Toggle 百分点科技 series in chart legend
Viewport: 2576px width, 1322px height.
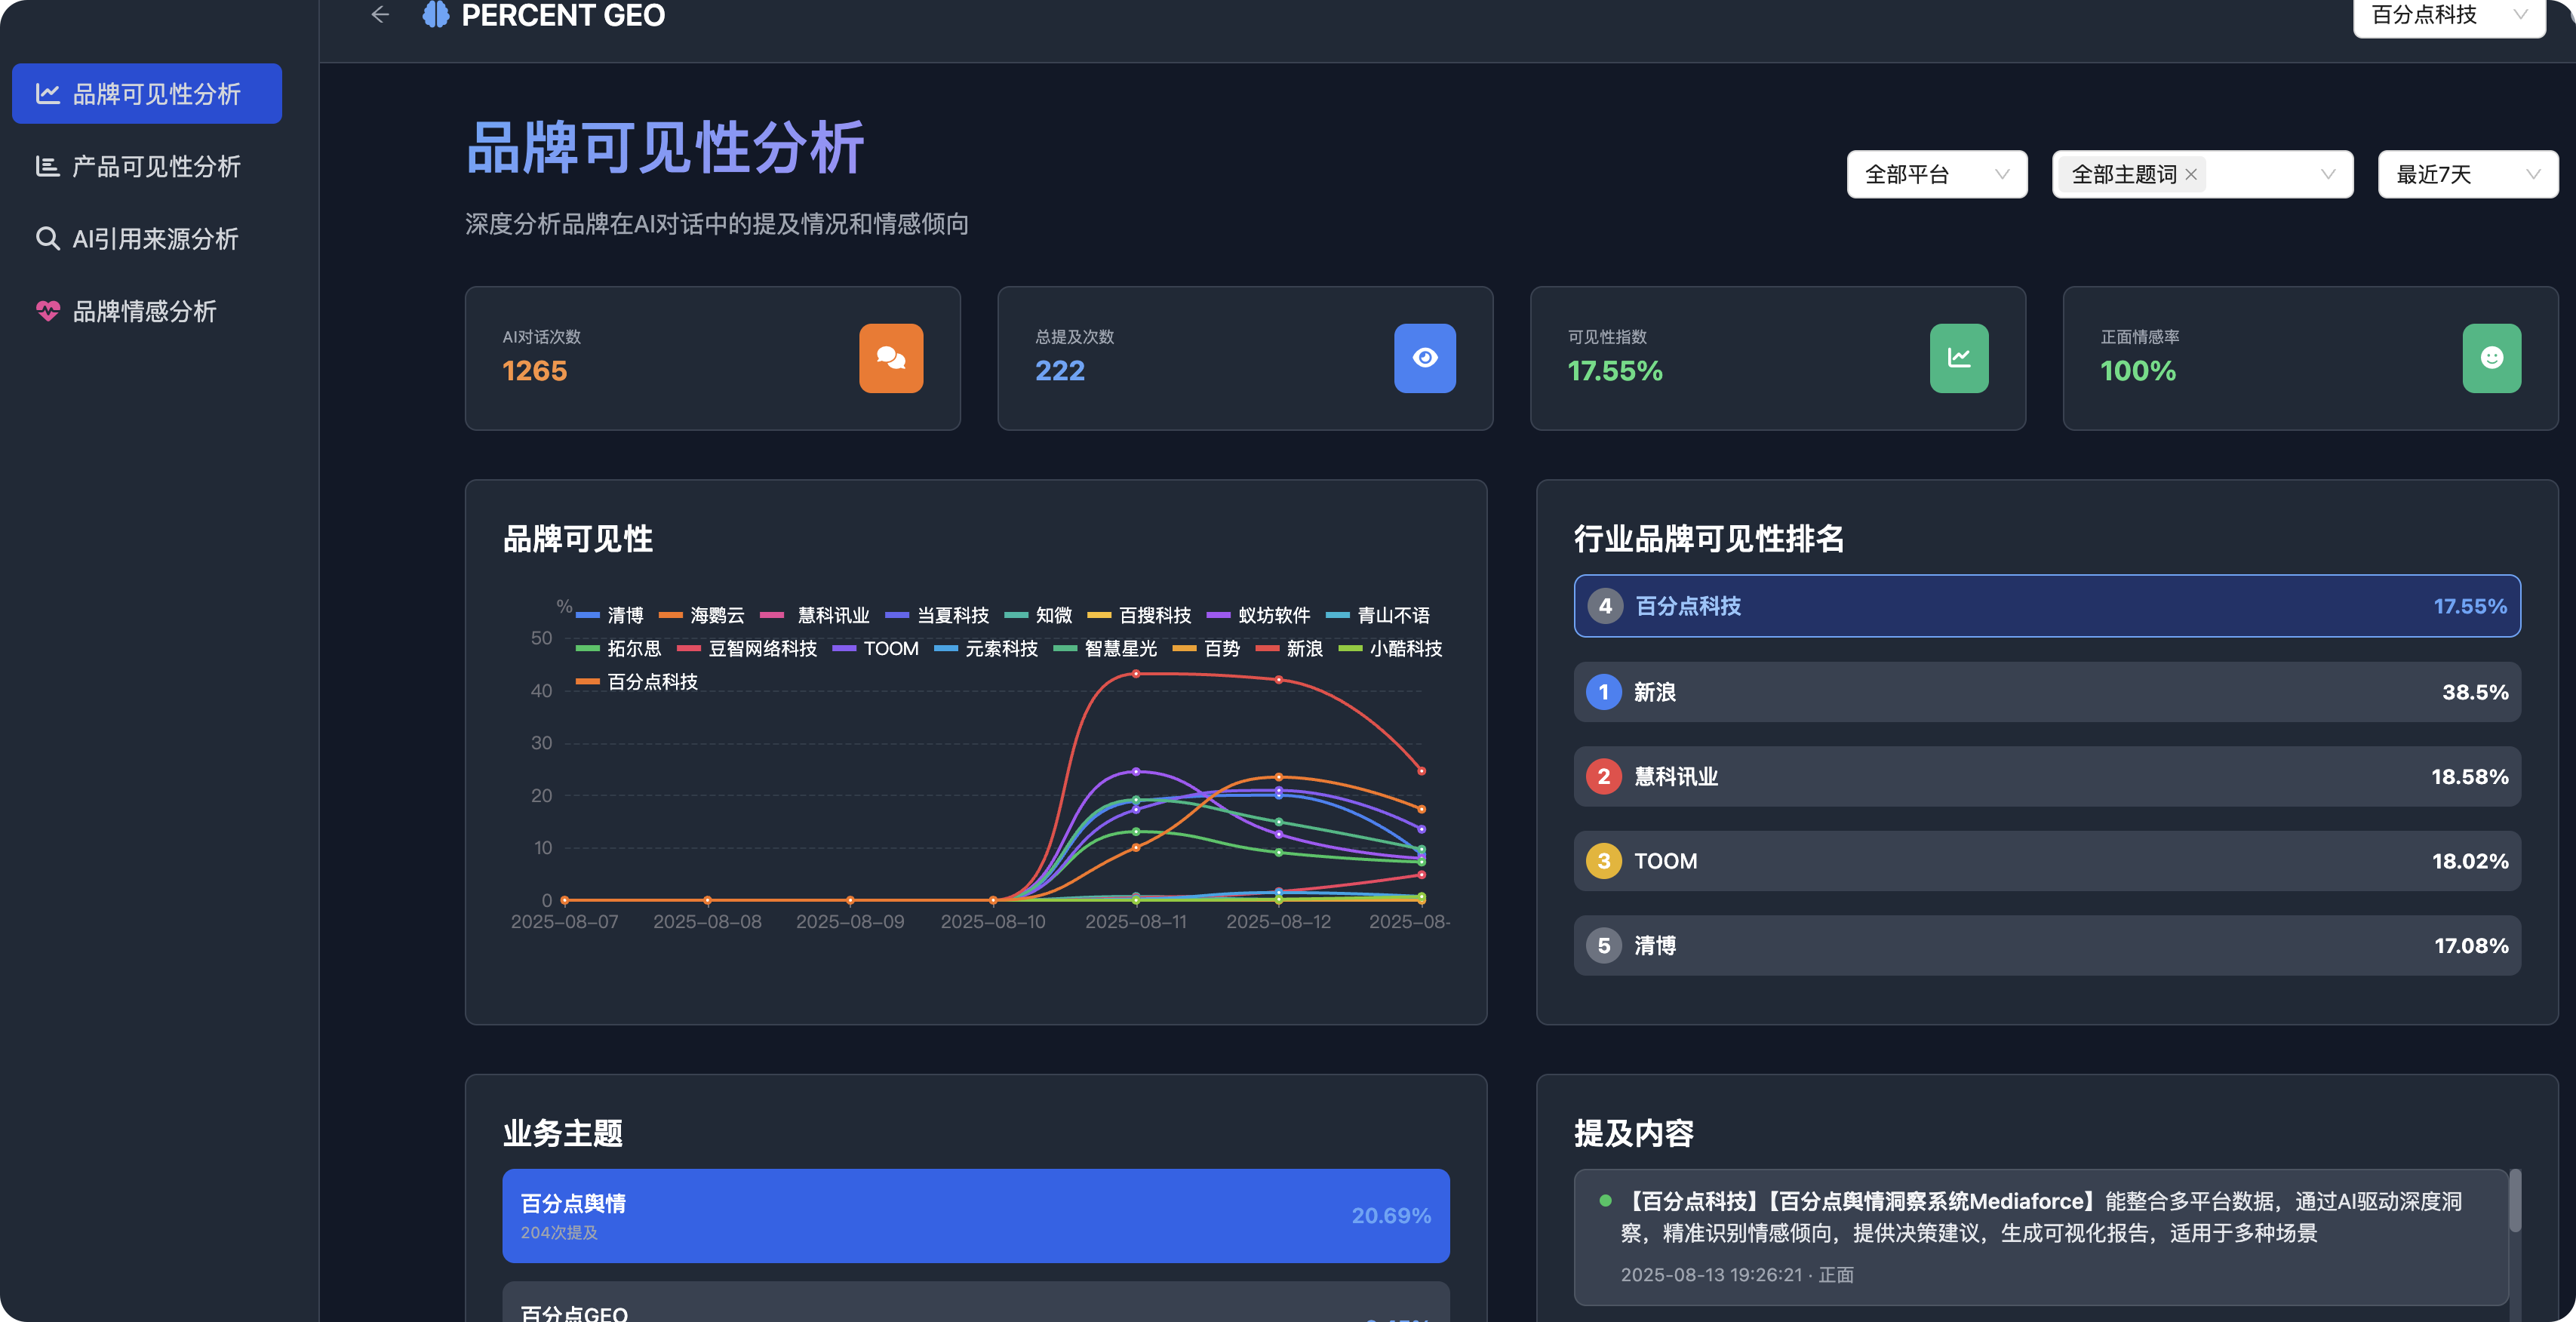(651, 682)
